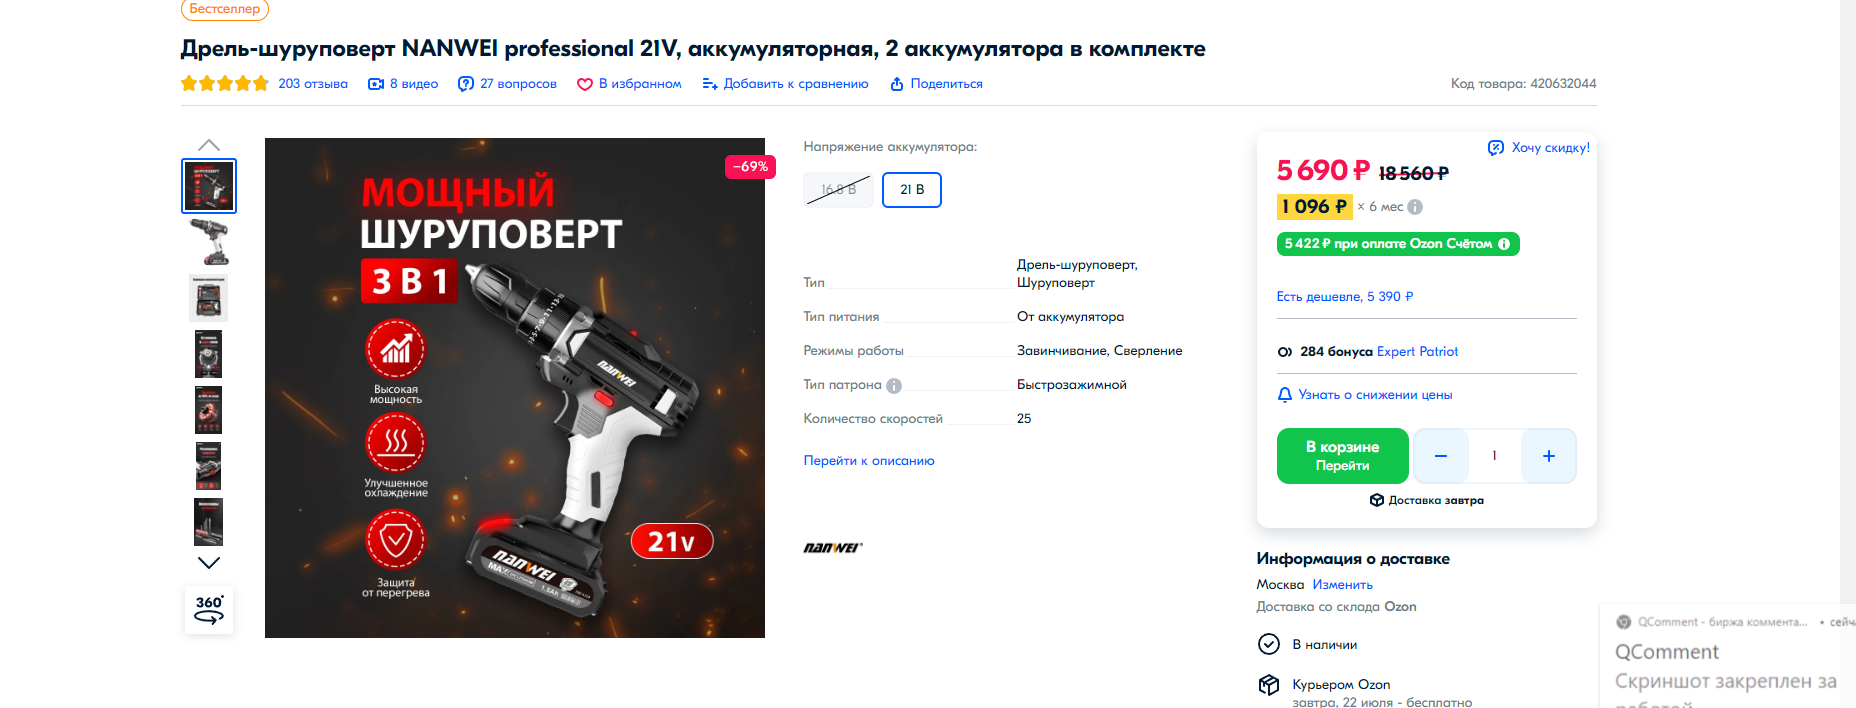Image resolution: width=1856 pixels, height=708 pixels.
Task: Select the 21 В voltage option
Action: pos(912,190)
